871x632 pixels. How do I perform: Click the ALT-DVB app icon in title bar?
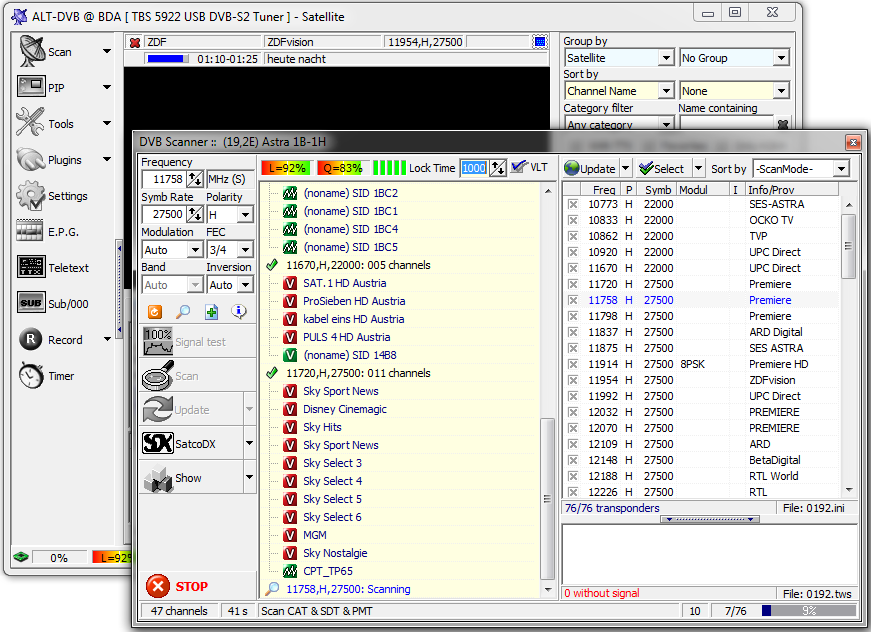tap(19, 16)
